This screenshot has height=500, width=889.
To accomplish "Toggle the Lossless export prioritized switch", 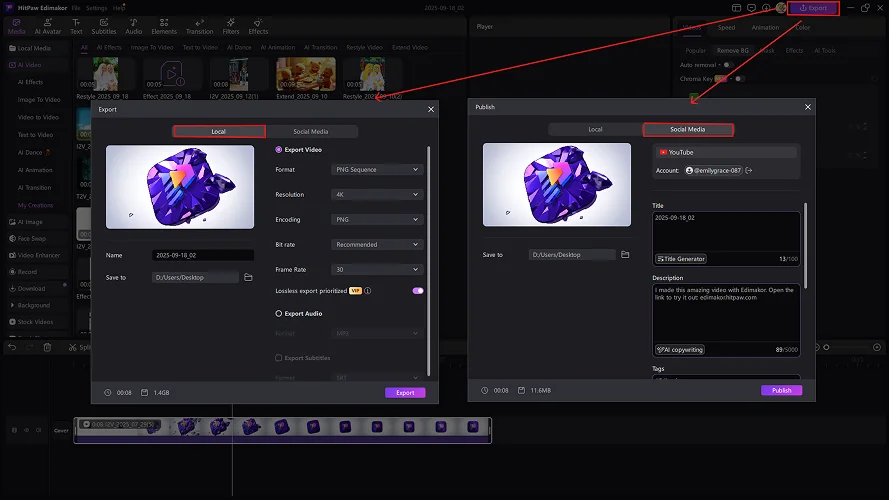I will click(417, 291).
